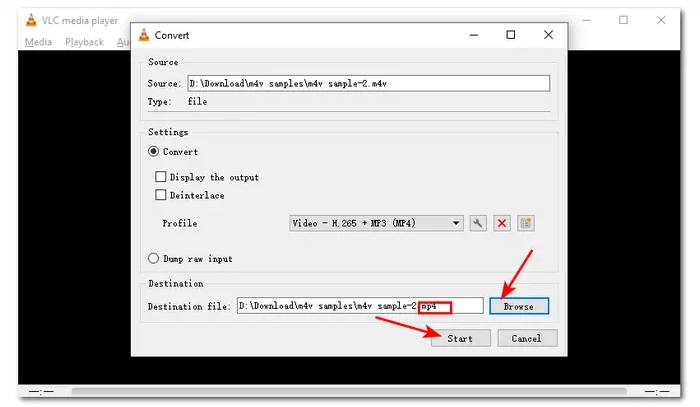
Task: Select the Convert radio button
Action: pyautogui.click(x=153, y=151)
